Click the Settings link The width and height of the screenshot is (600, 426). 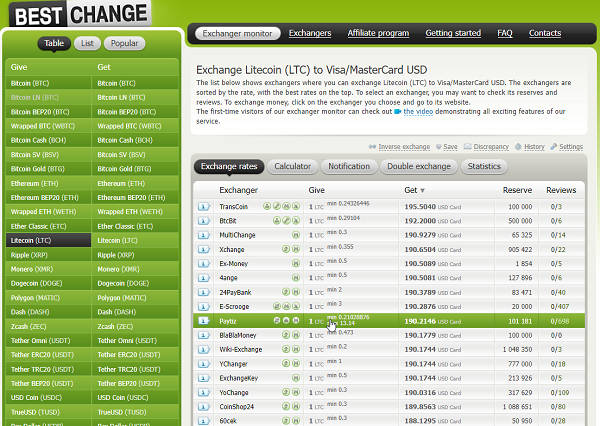(x=571, y=147)
